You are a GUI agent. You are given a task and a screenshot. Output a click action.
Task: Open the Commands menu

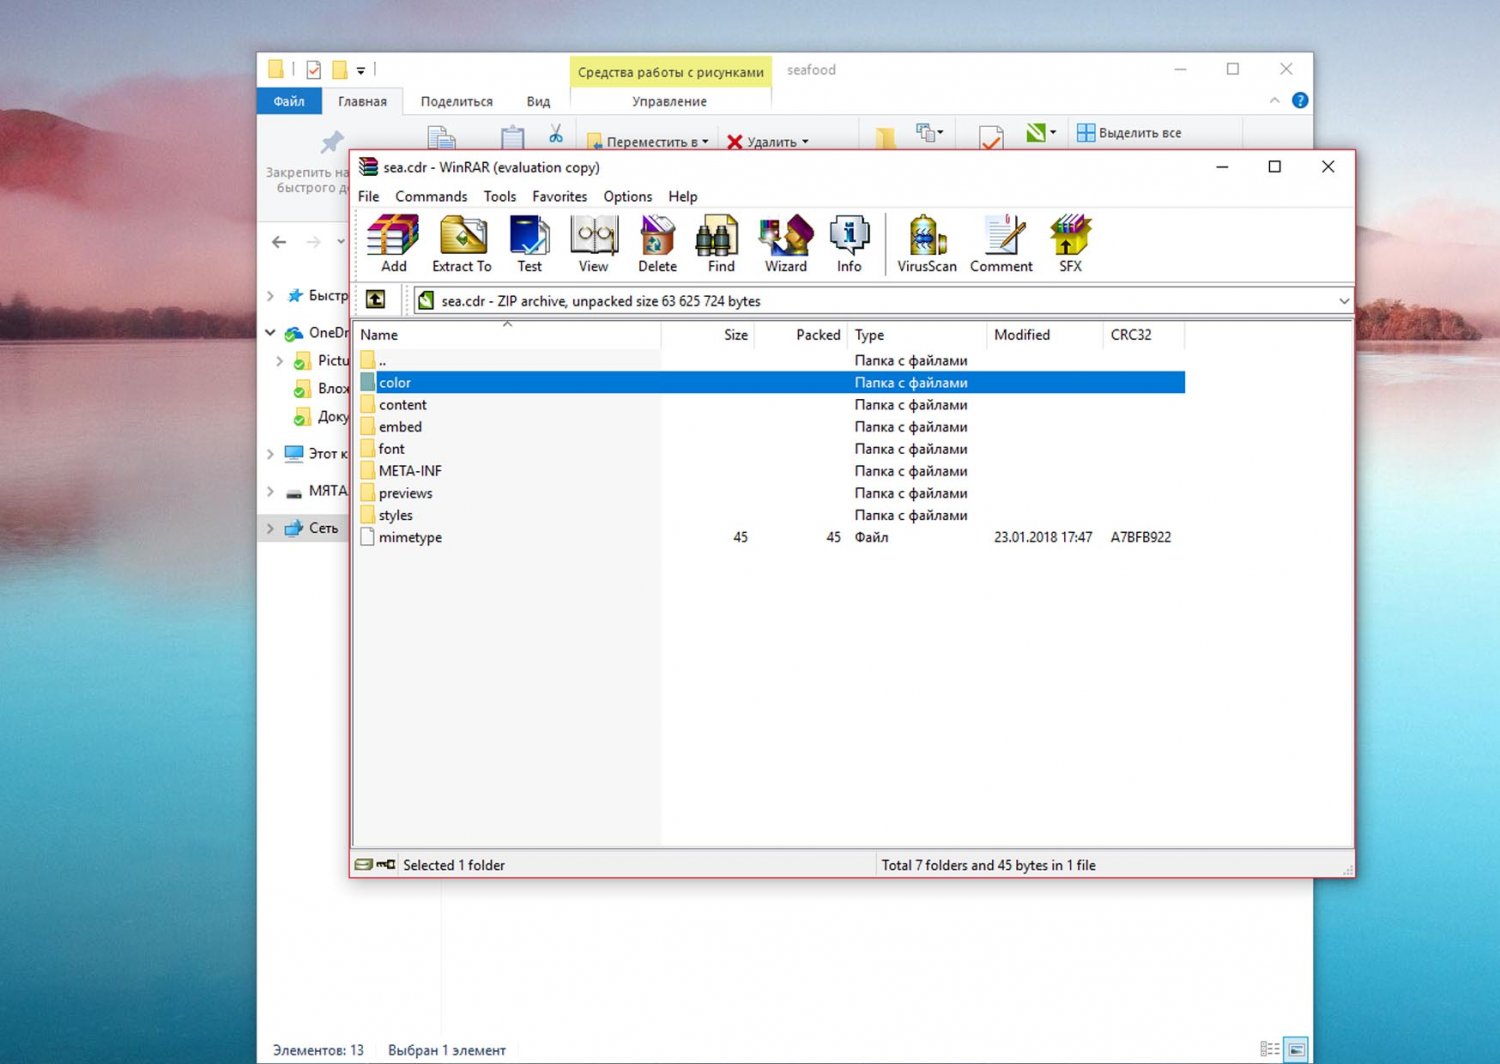[431, 197]
